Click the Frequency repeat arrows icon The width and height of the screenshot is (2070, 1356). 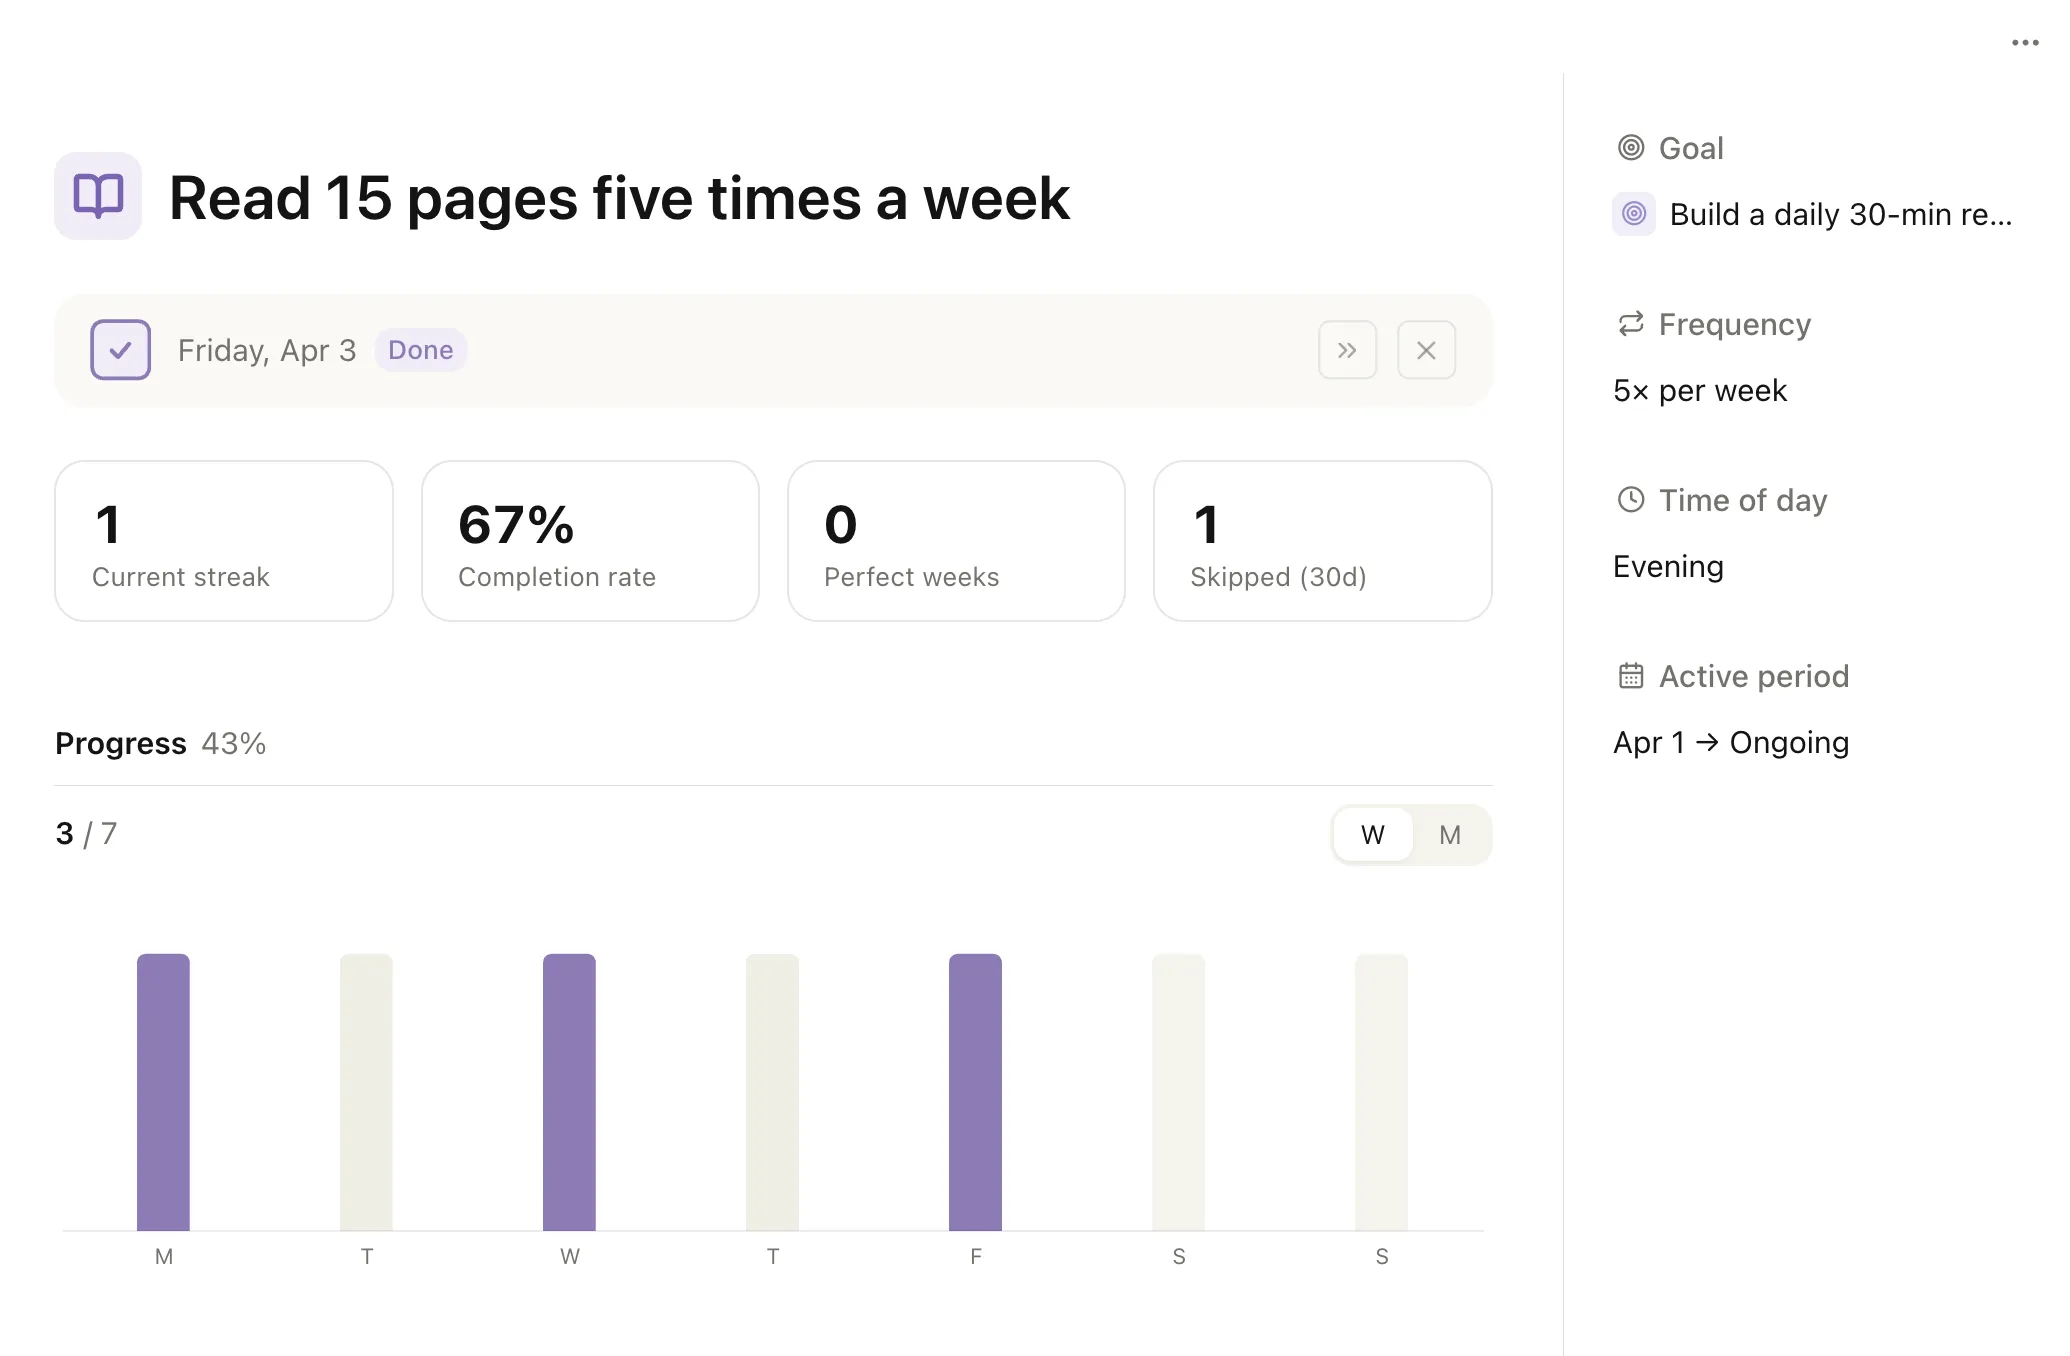[1630, 324]
